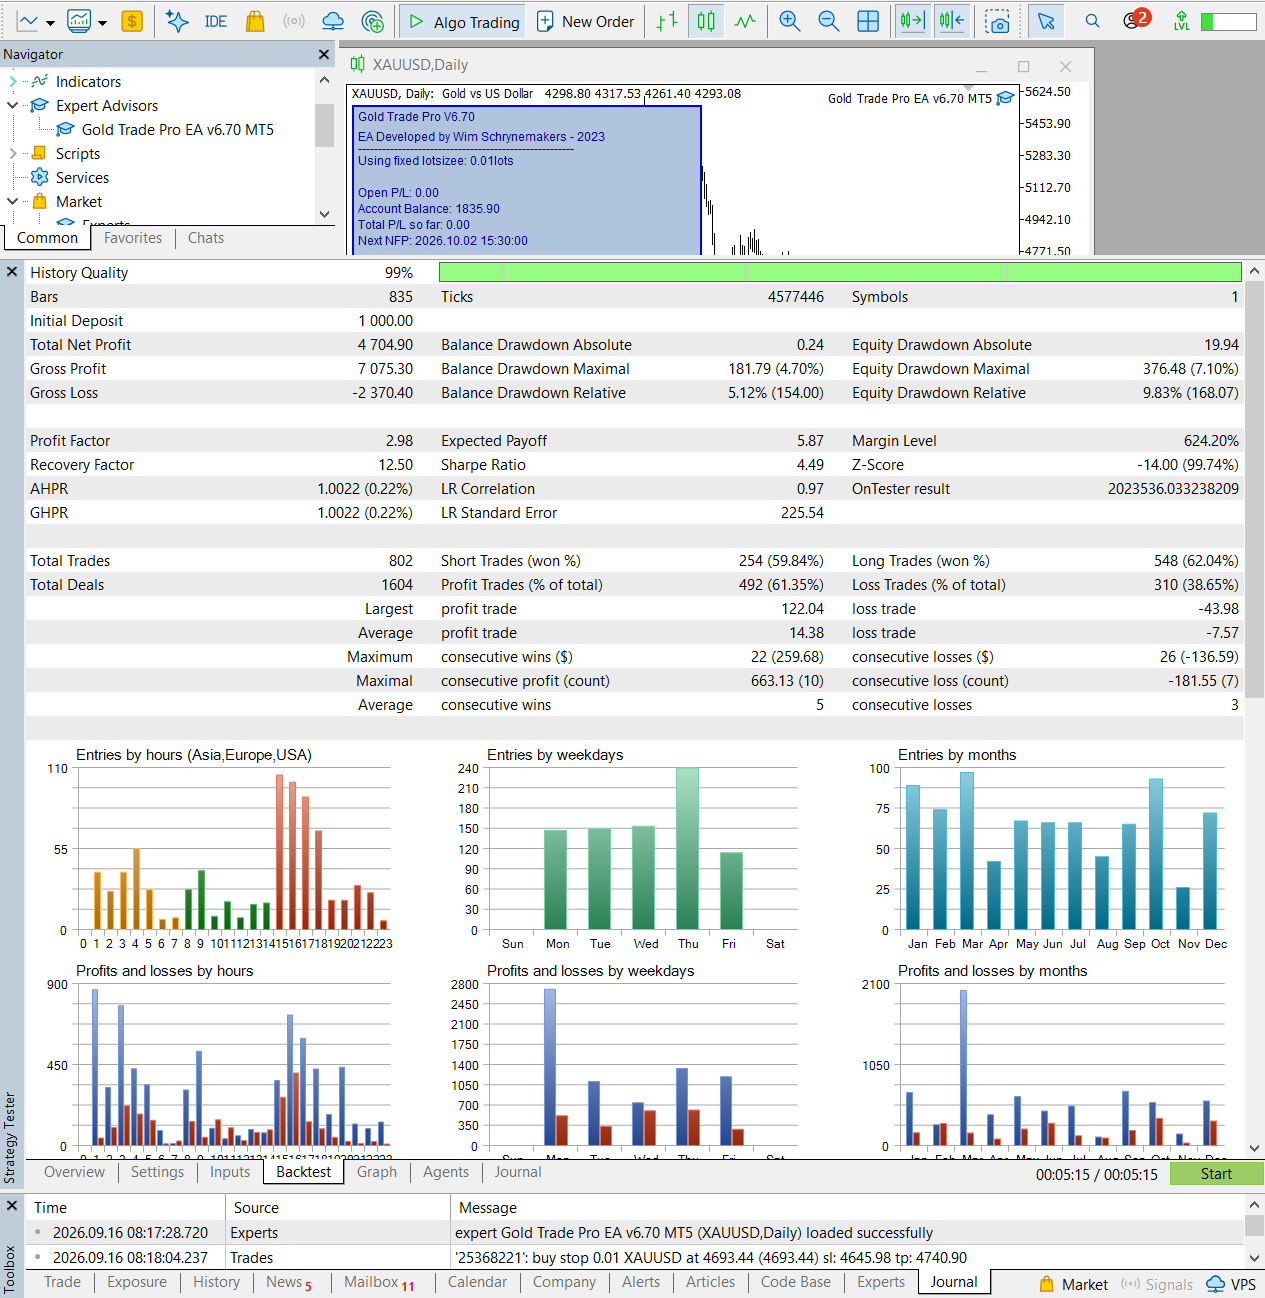Open the History tab in Toolbox
The width and height of the screenshot is (1265, 1298).
click(x=217, y=1282)
